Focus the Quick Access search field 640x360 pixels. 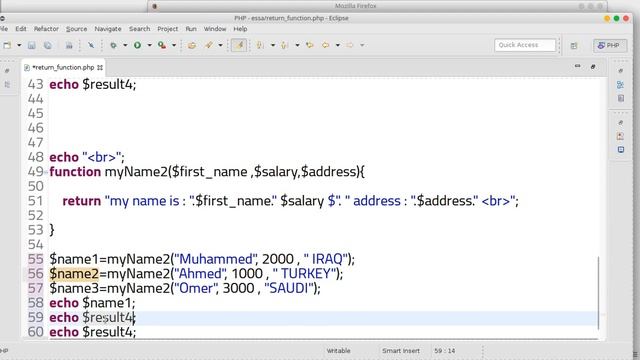[x=525, y=45]
